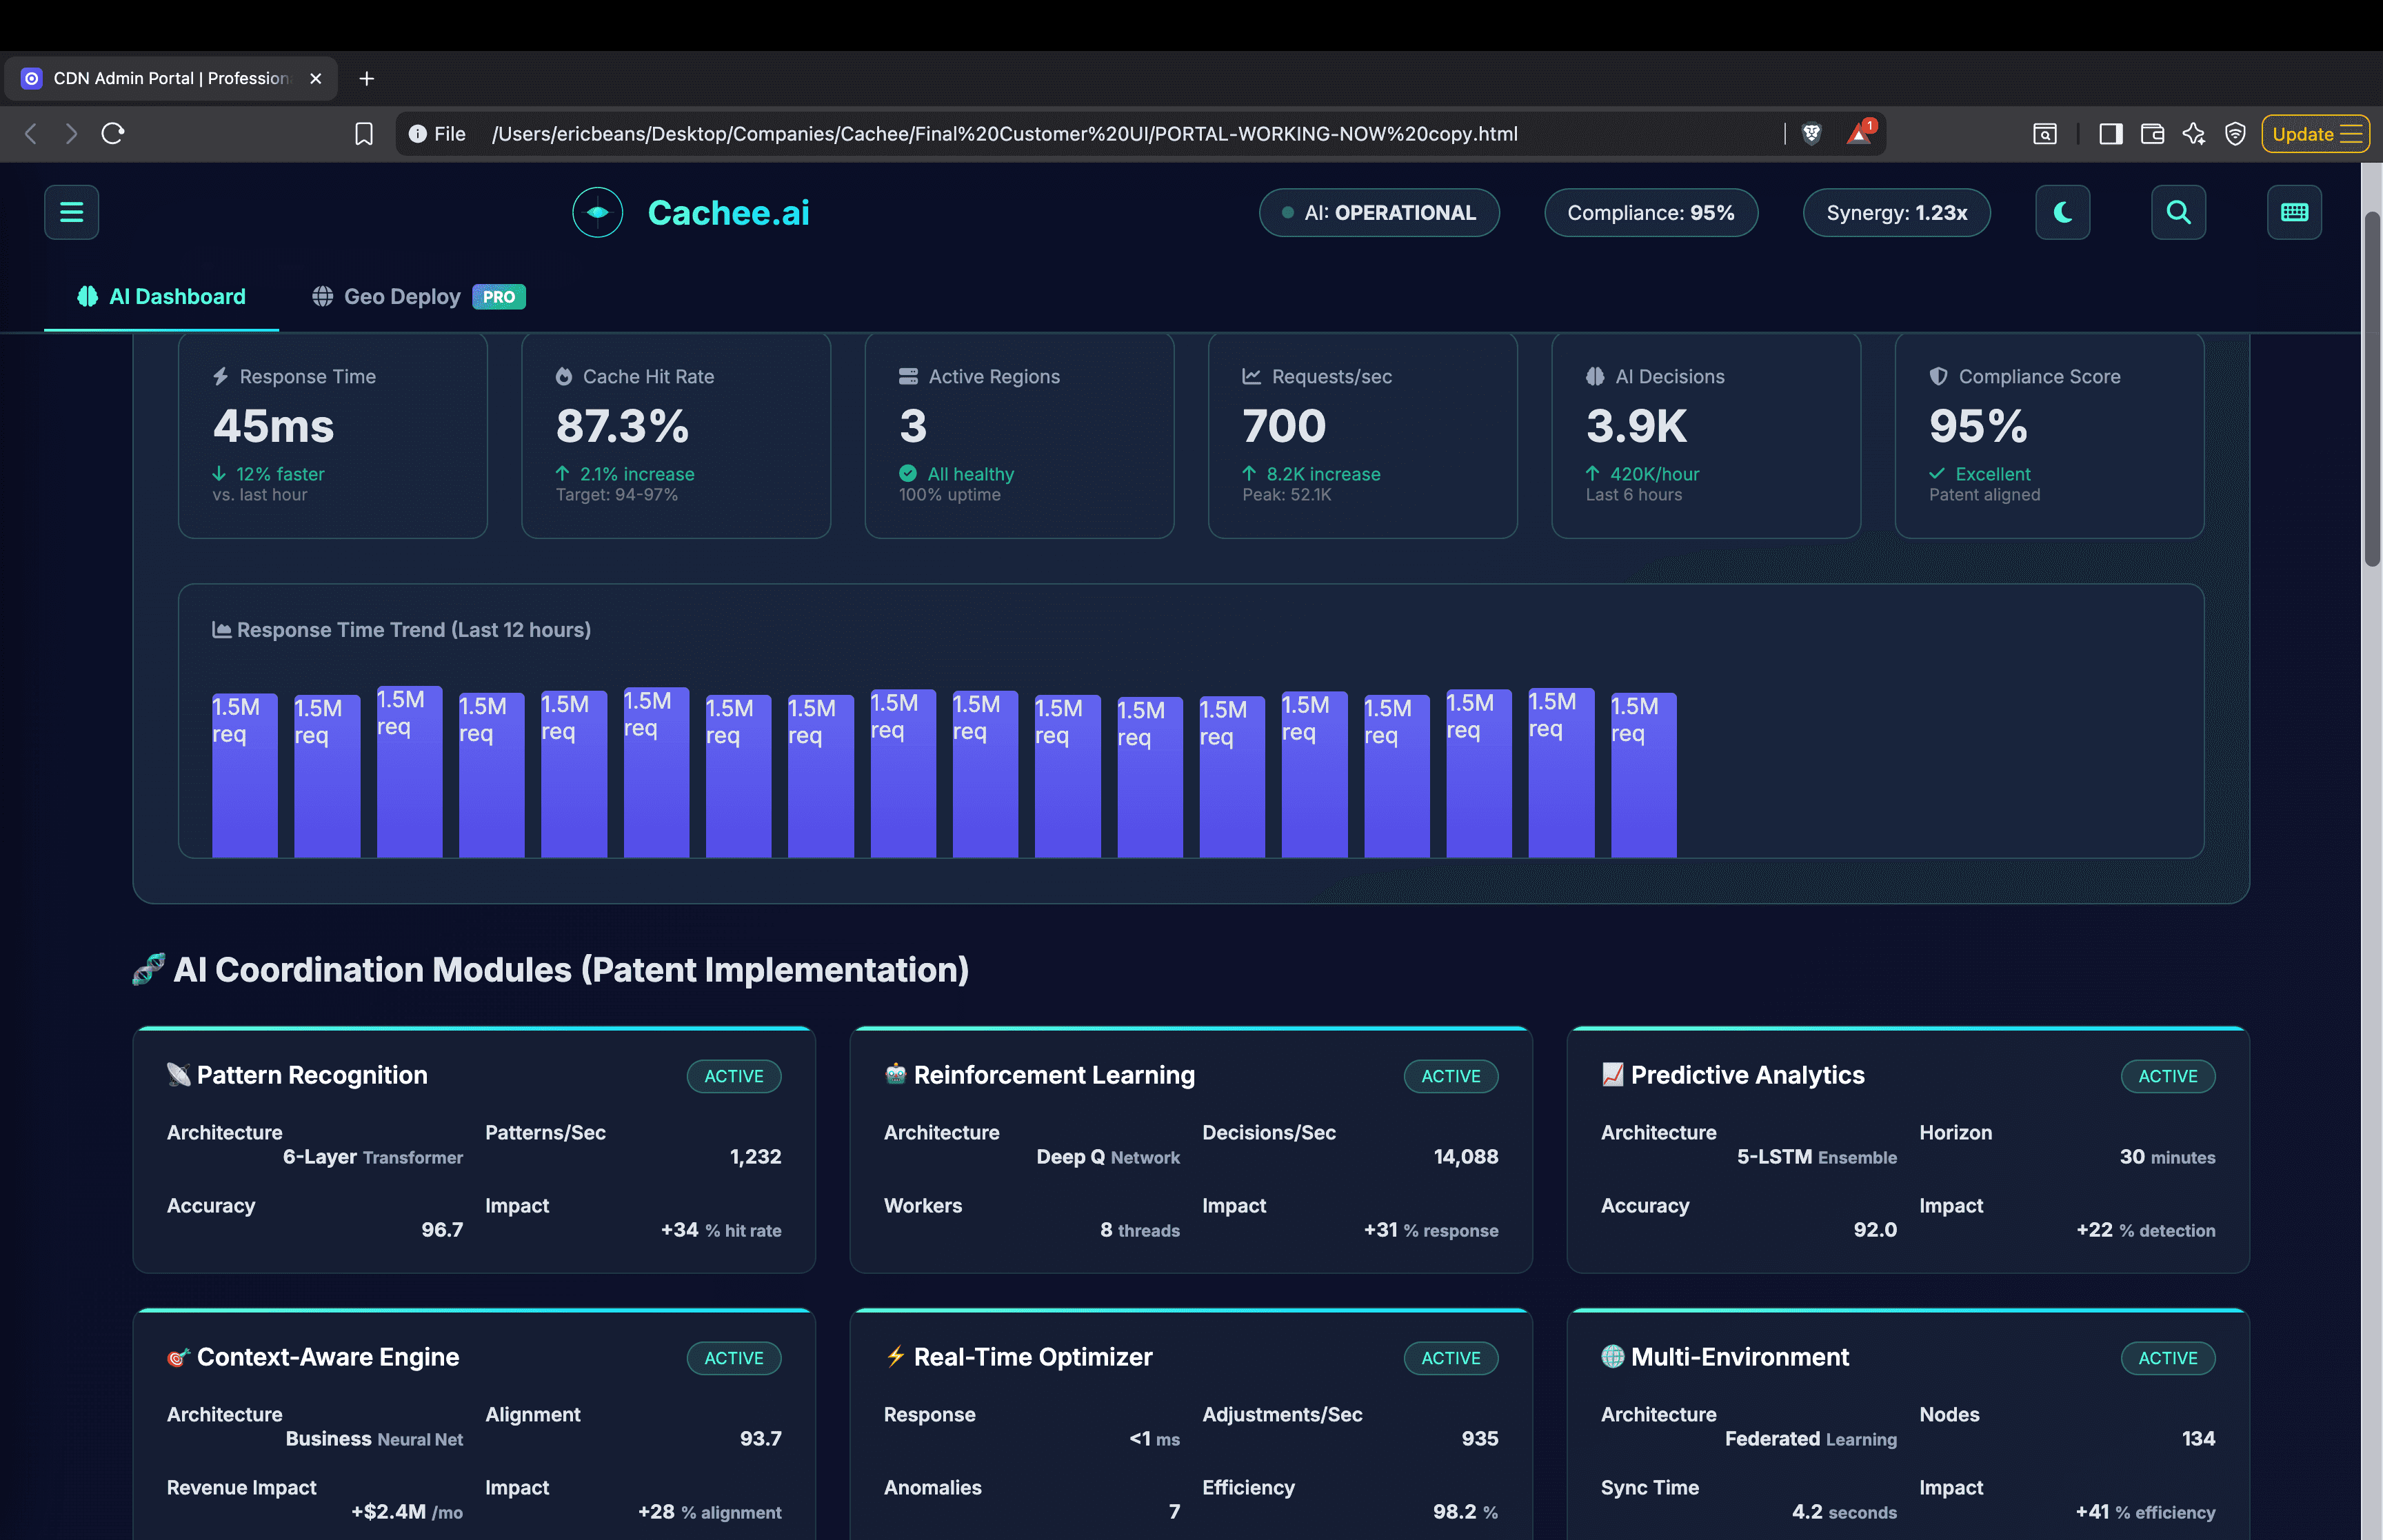Open the dashboard search magnifier icon

click(2178, 212)
